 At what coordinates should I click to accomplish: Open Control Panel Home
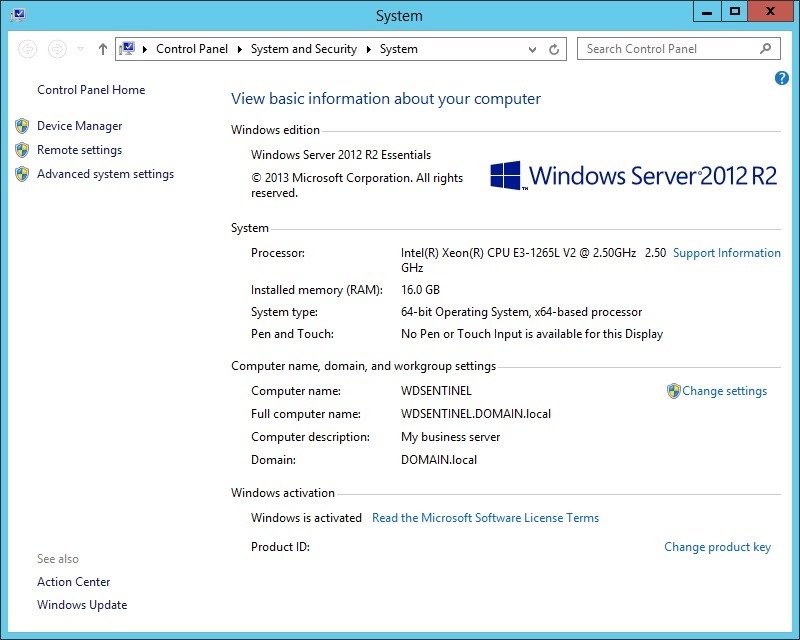click(91, 90)
